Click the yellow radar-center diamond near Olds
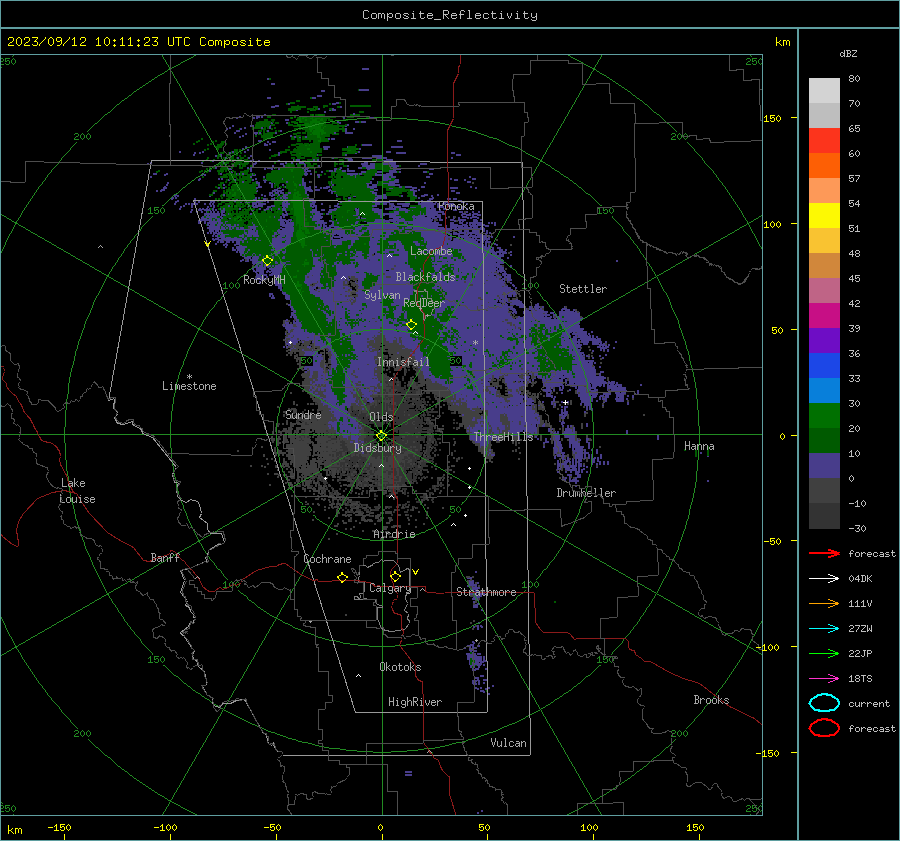 tap(381, 435)
